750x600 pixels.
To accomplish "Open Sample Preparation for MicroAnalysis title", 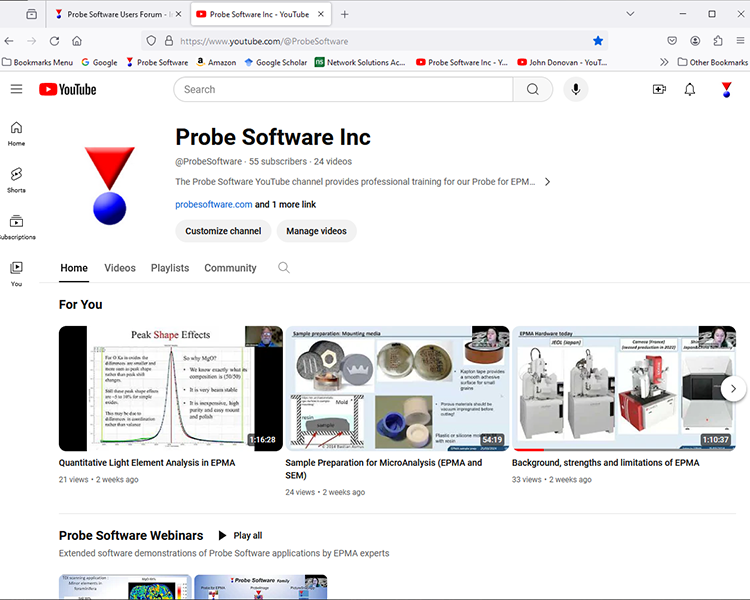I will pyautogui.click(x=384, y=469).
